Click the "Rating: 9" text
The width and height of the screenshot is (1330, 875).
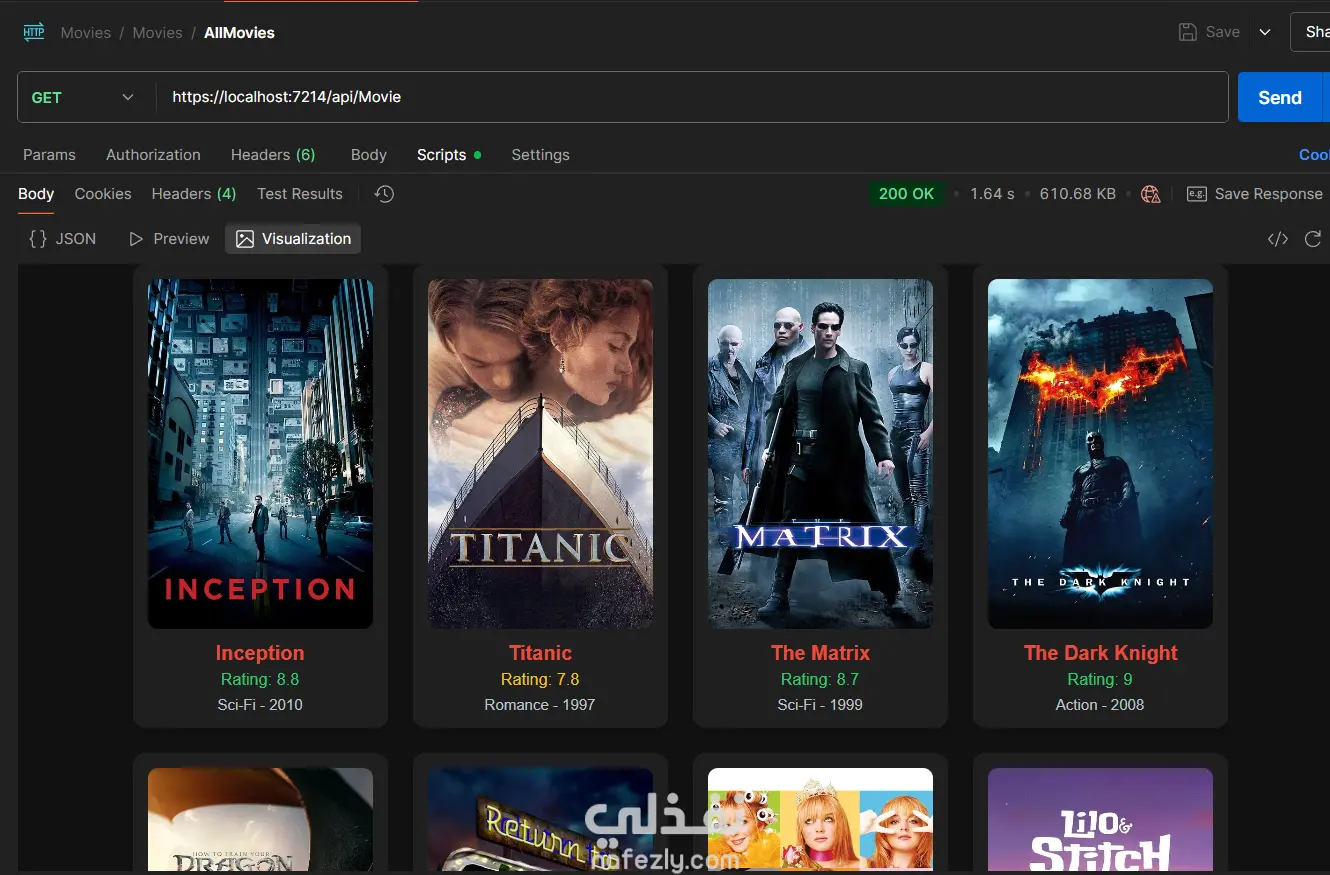tap(1100, 679)
